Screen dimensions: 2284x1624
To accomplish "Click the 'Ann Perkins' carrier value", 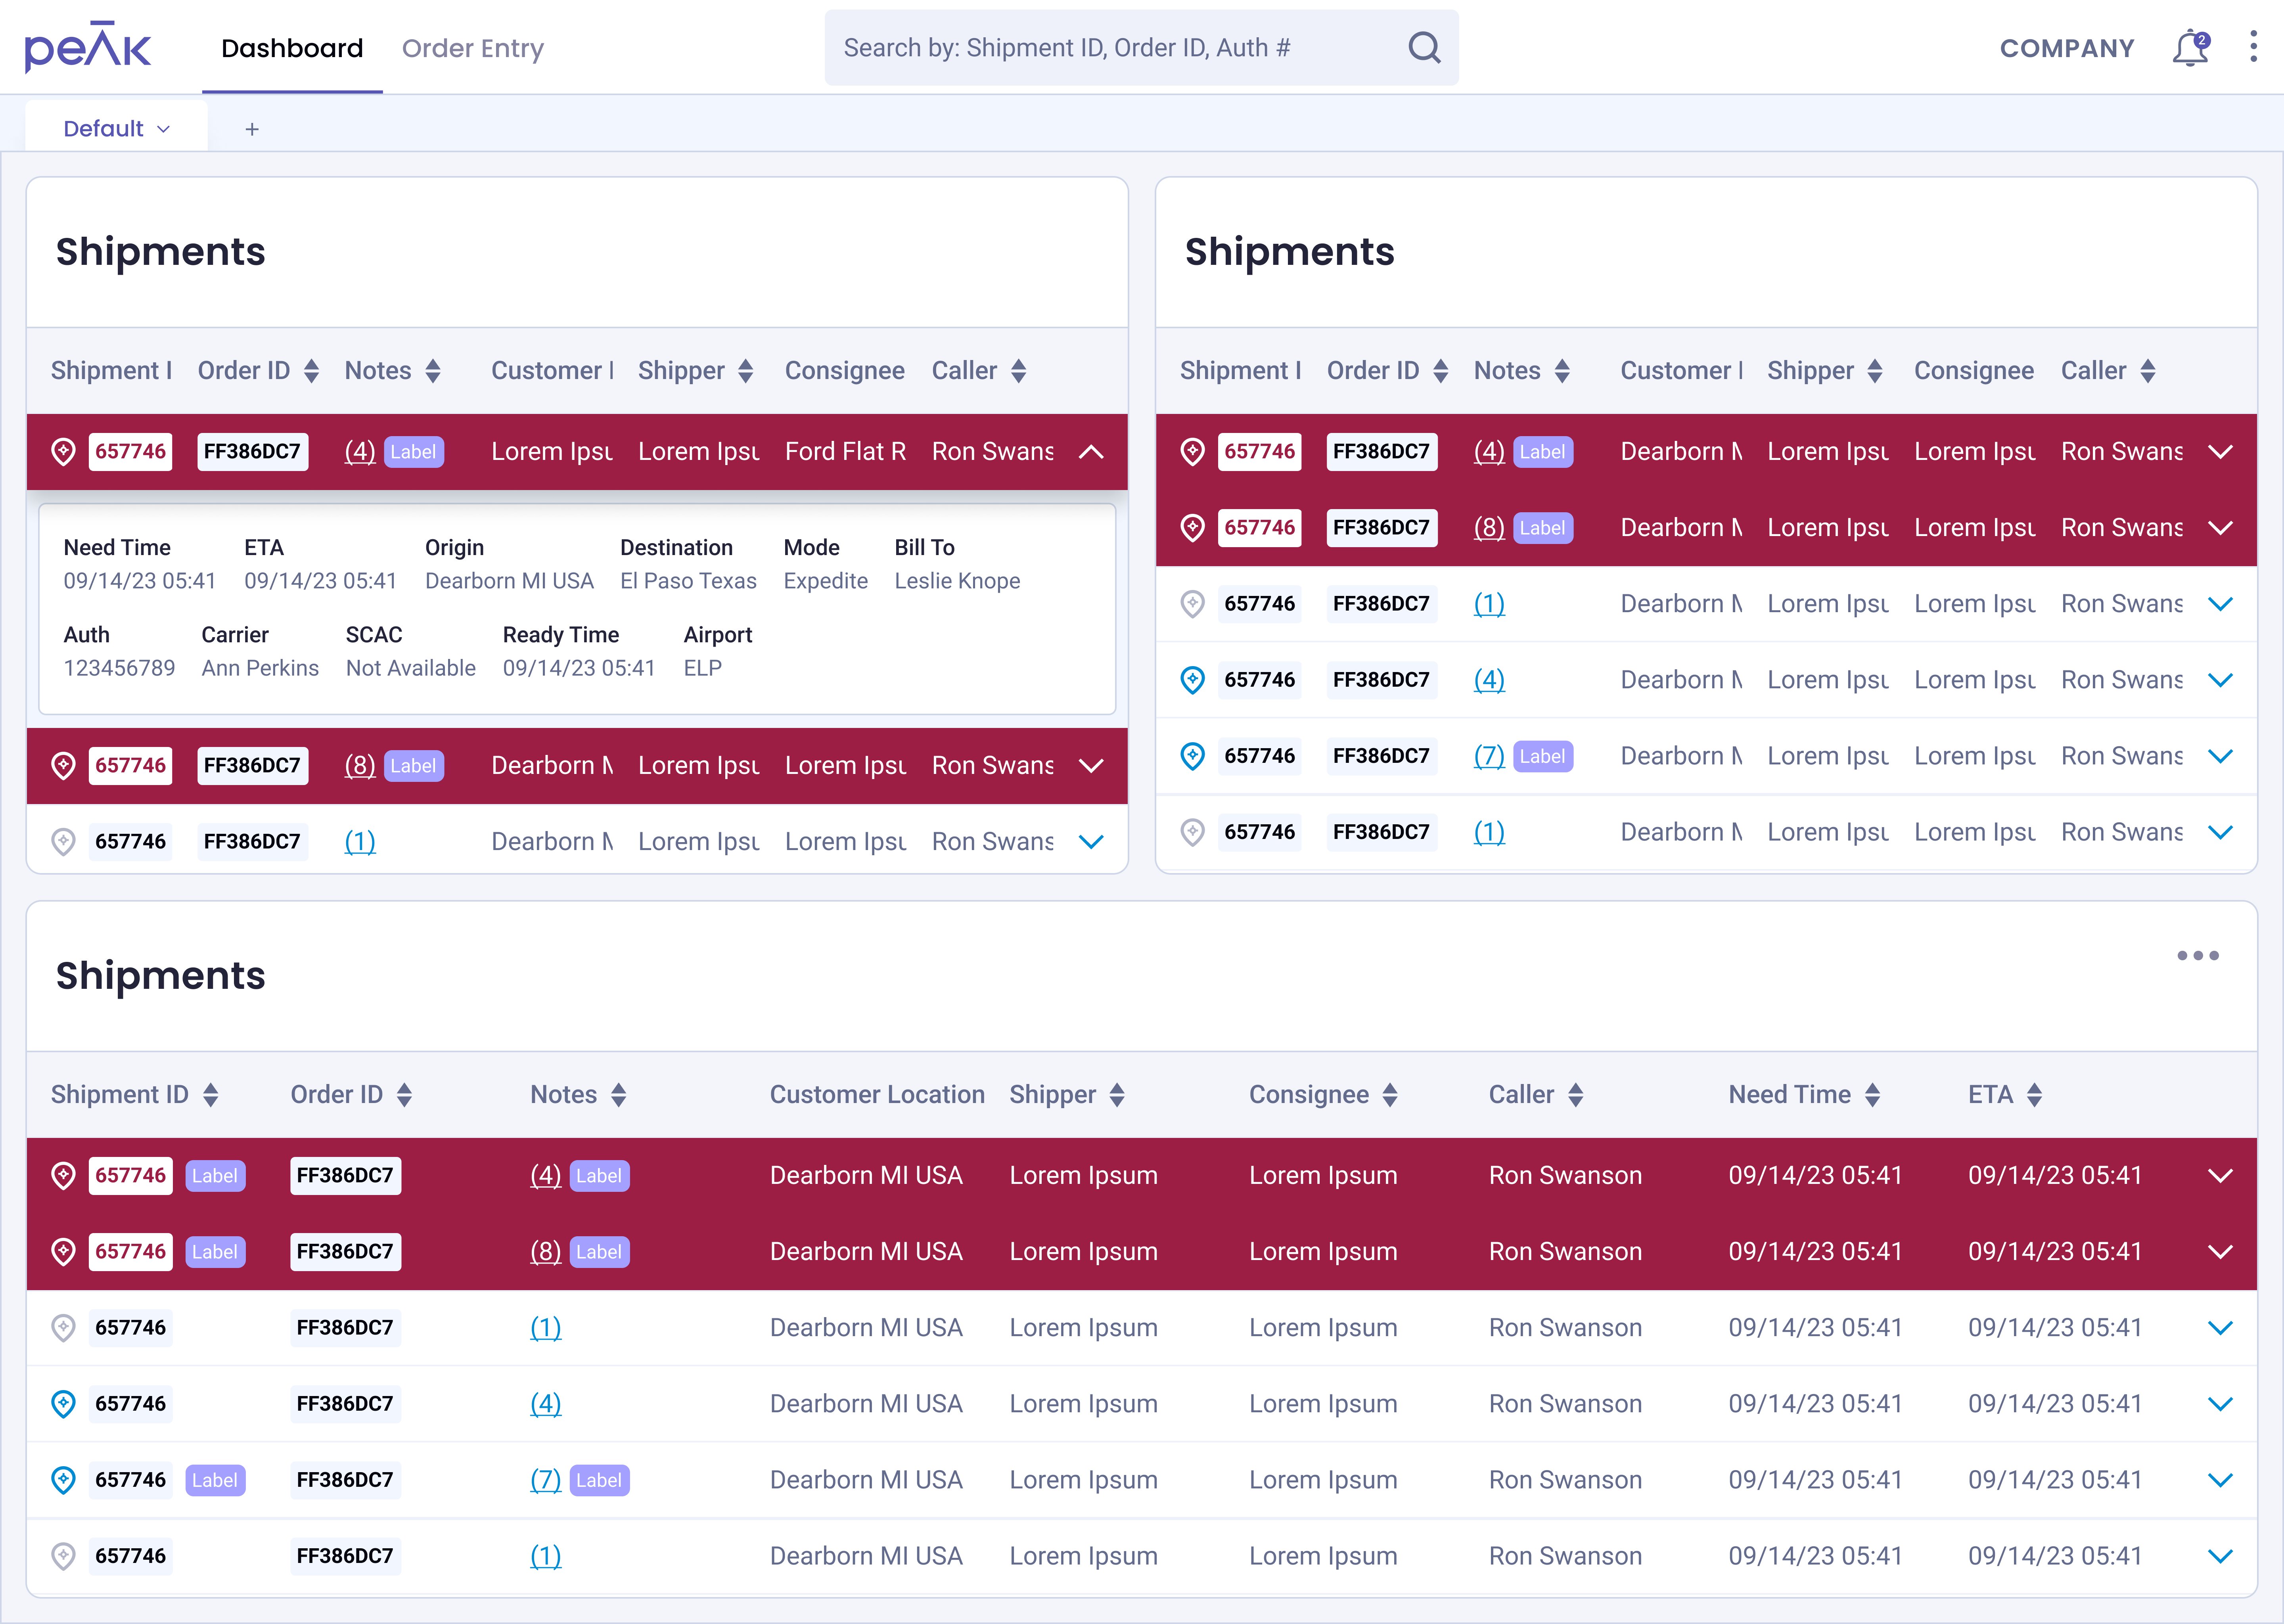I will pyautogui.click(x=260, y=668).
